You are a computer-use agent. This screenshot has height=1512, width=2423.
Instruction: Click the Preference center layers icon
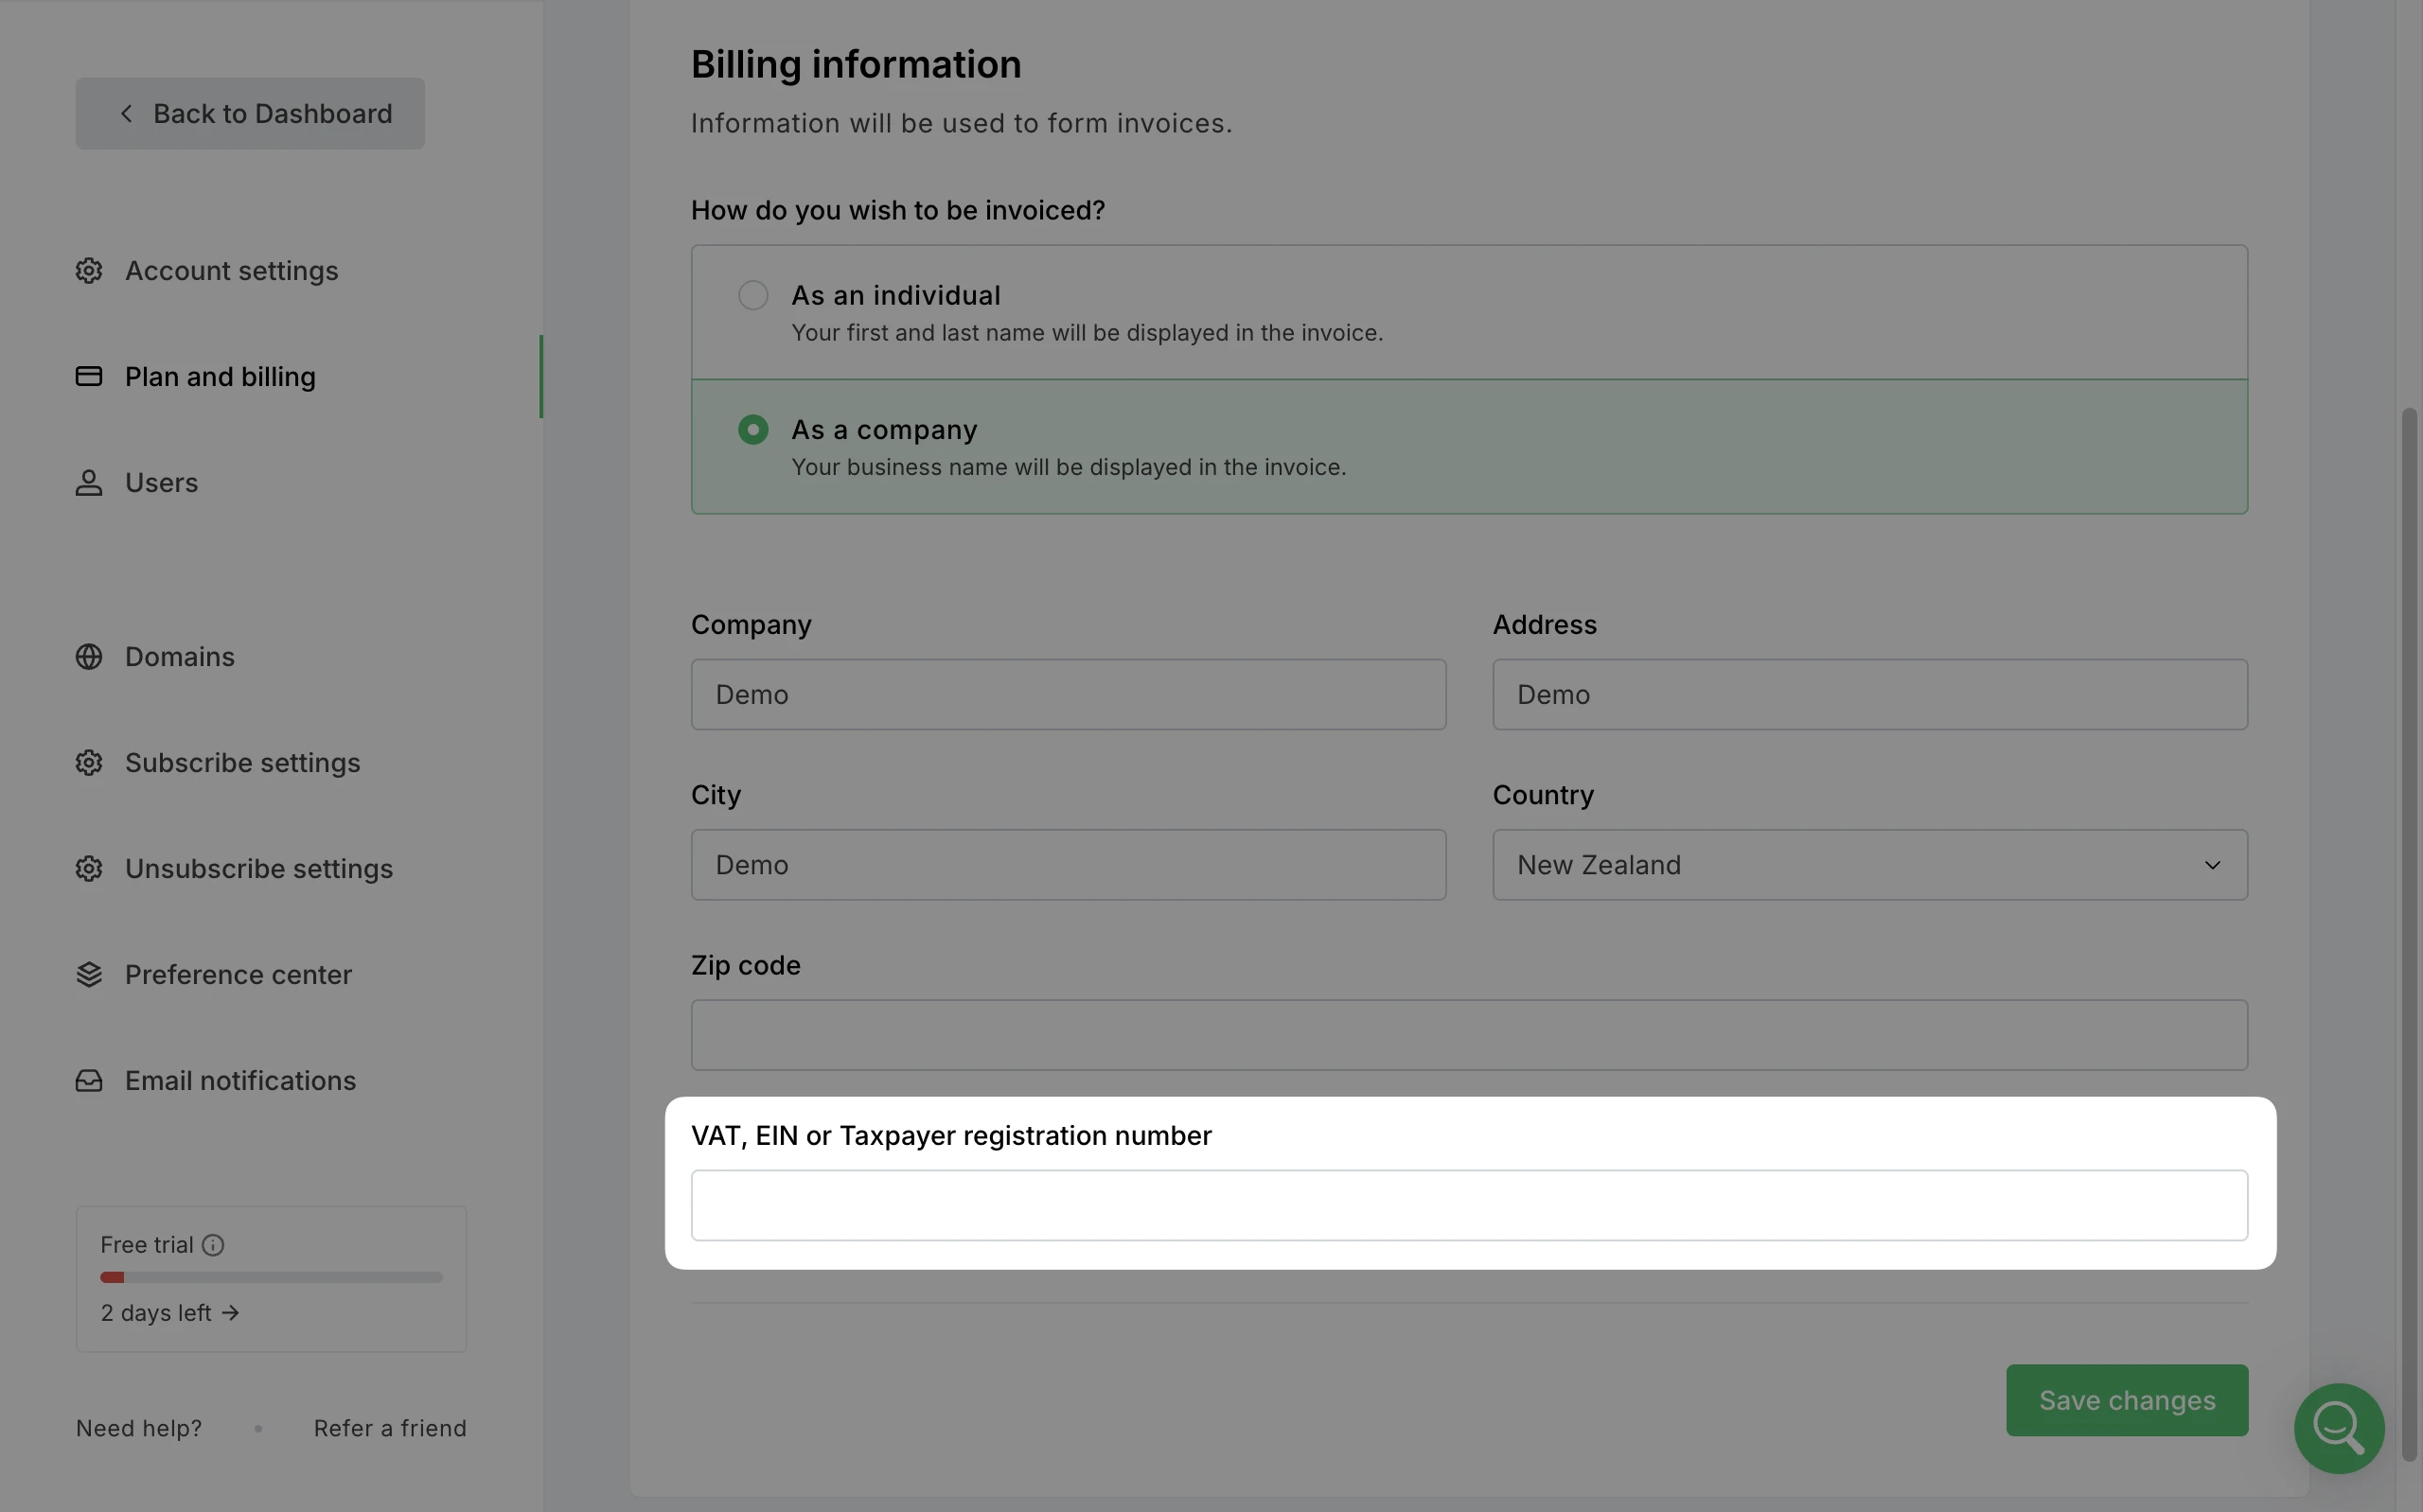click(89, 975)
